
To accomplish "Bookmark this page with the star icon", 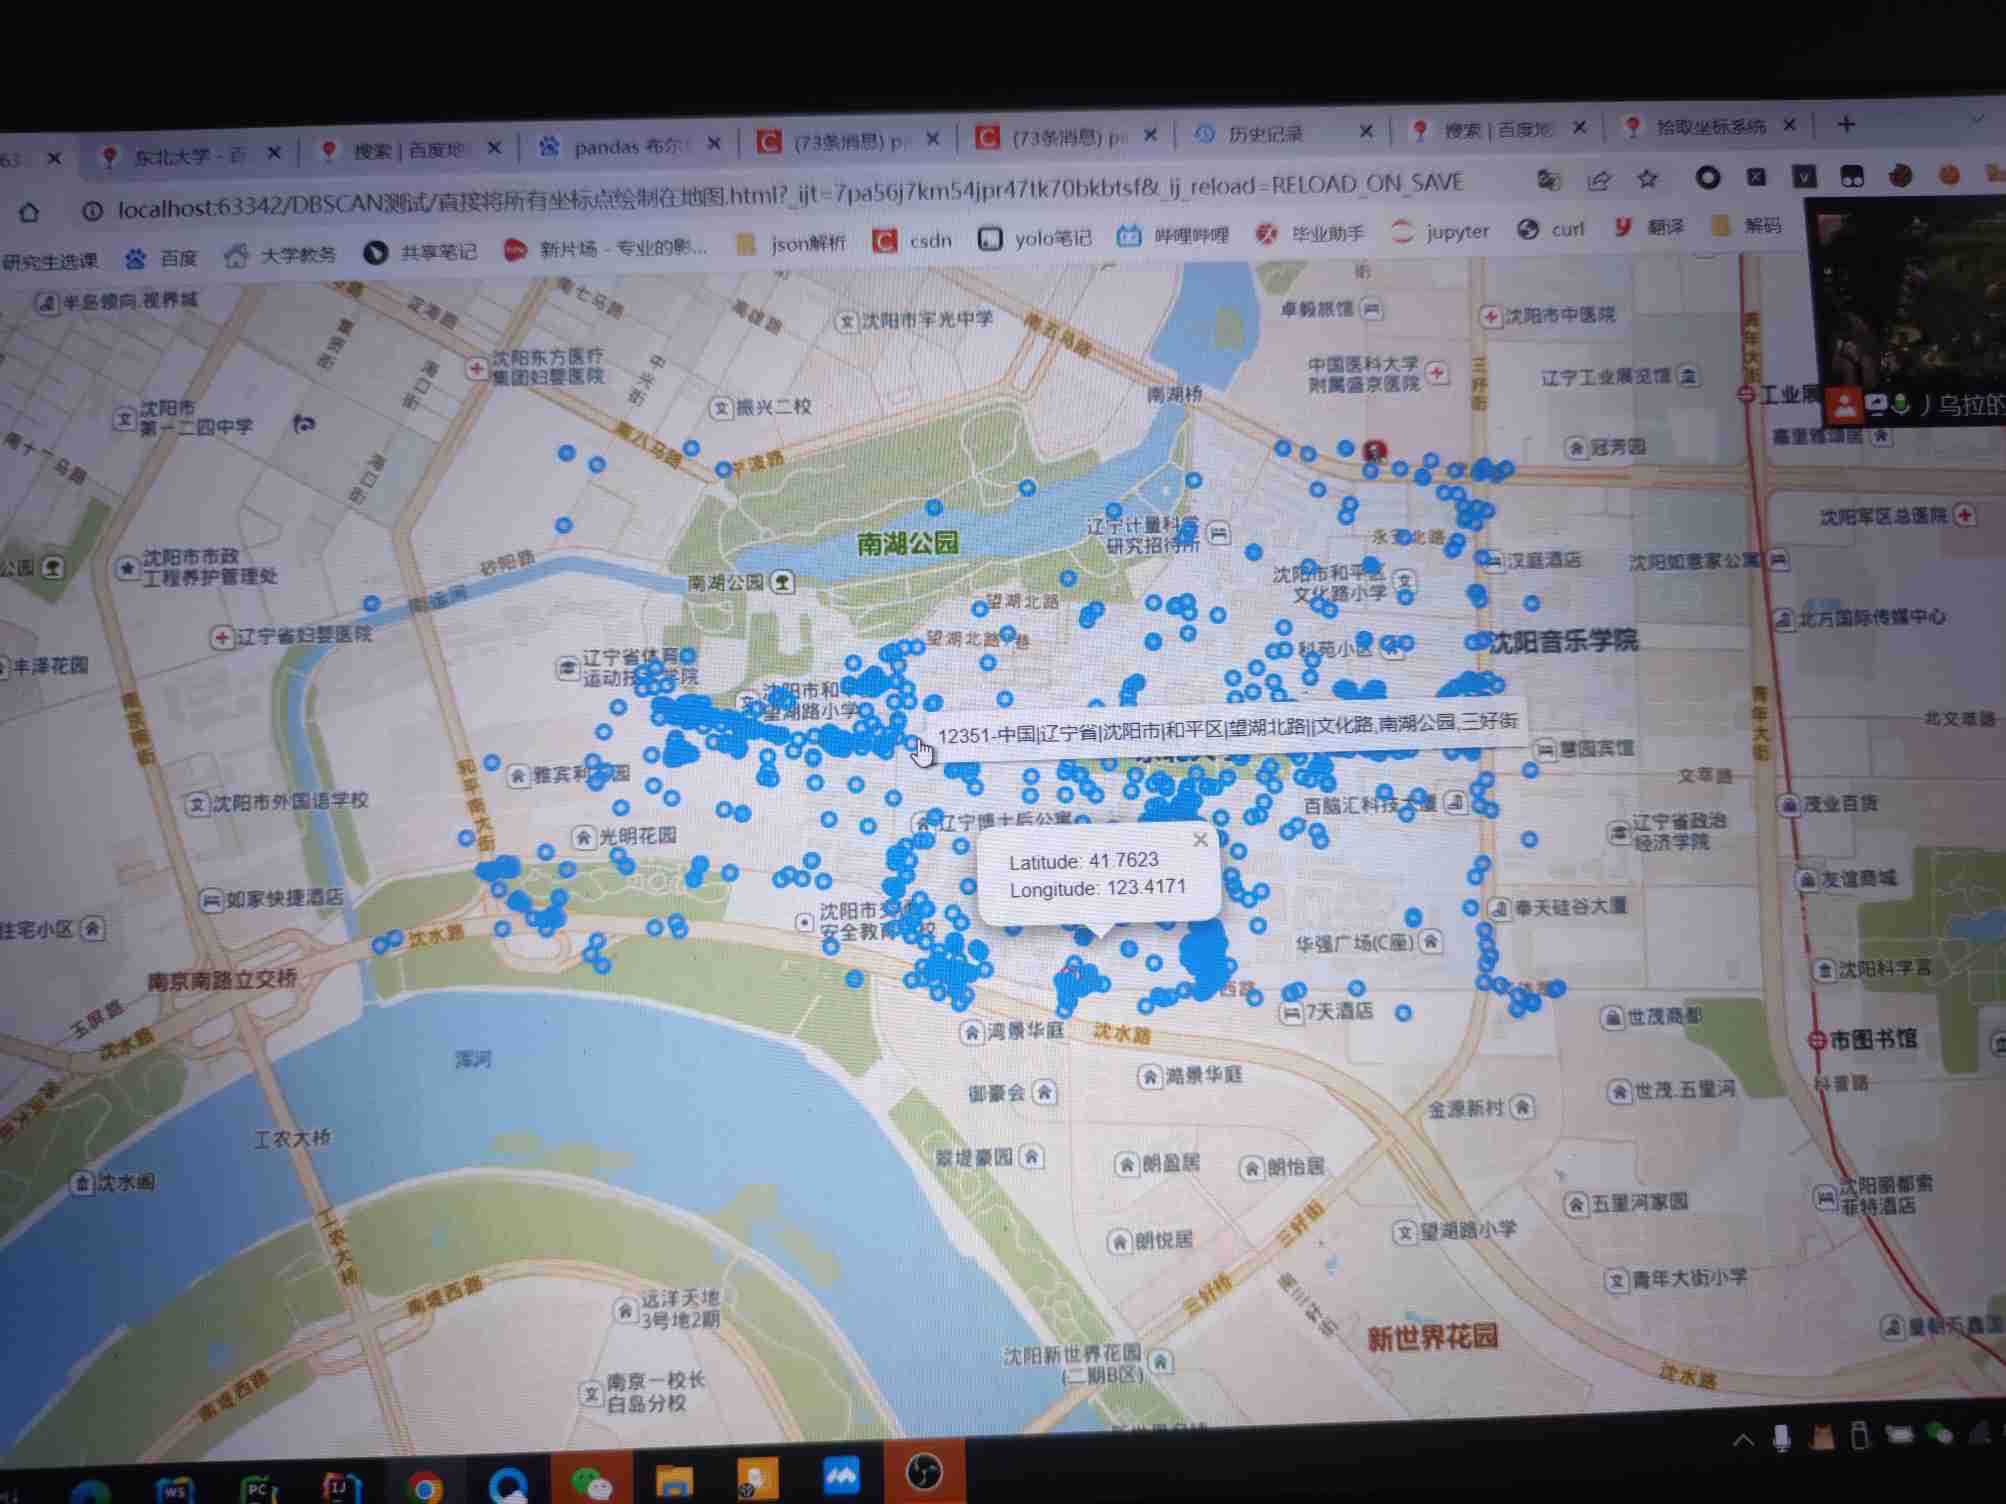I will [1647, 180].
